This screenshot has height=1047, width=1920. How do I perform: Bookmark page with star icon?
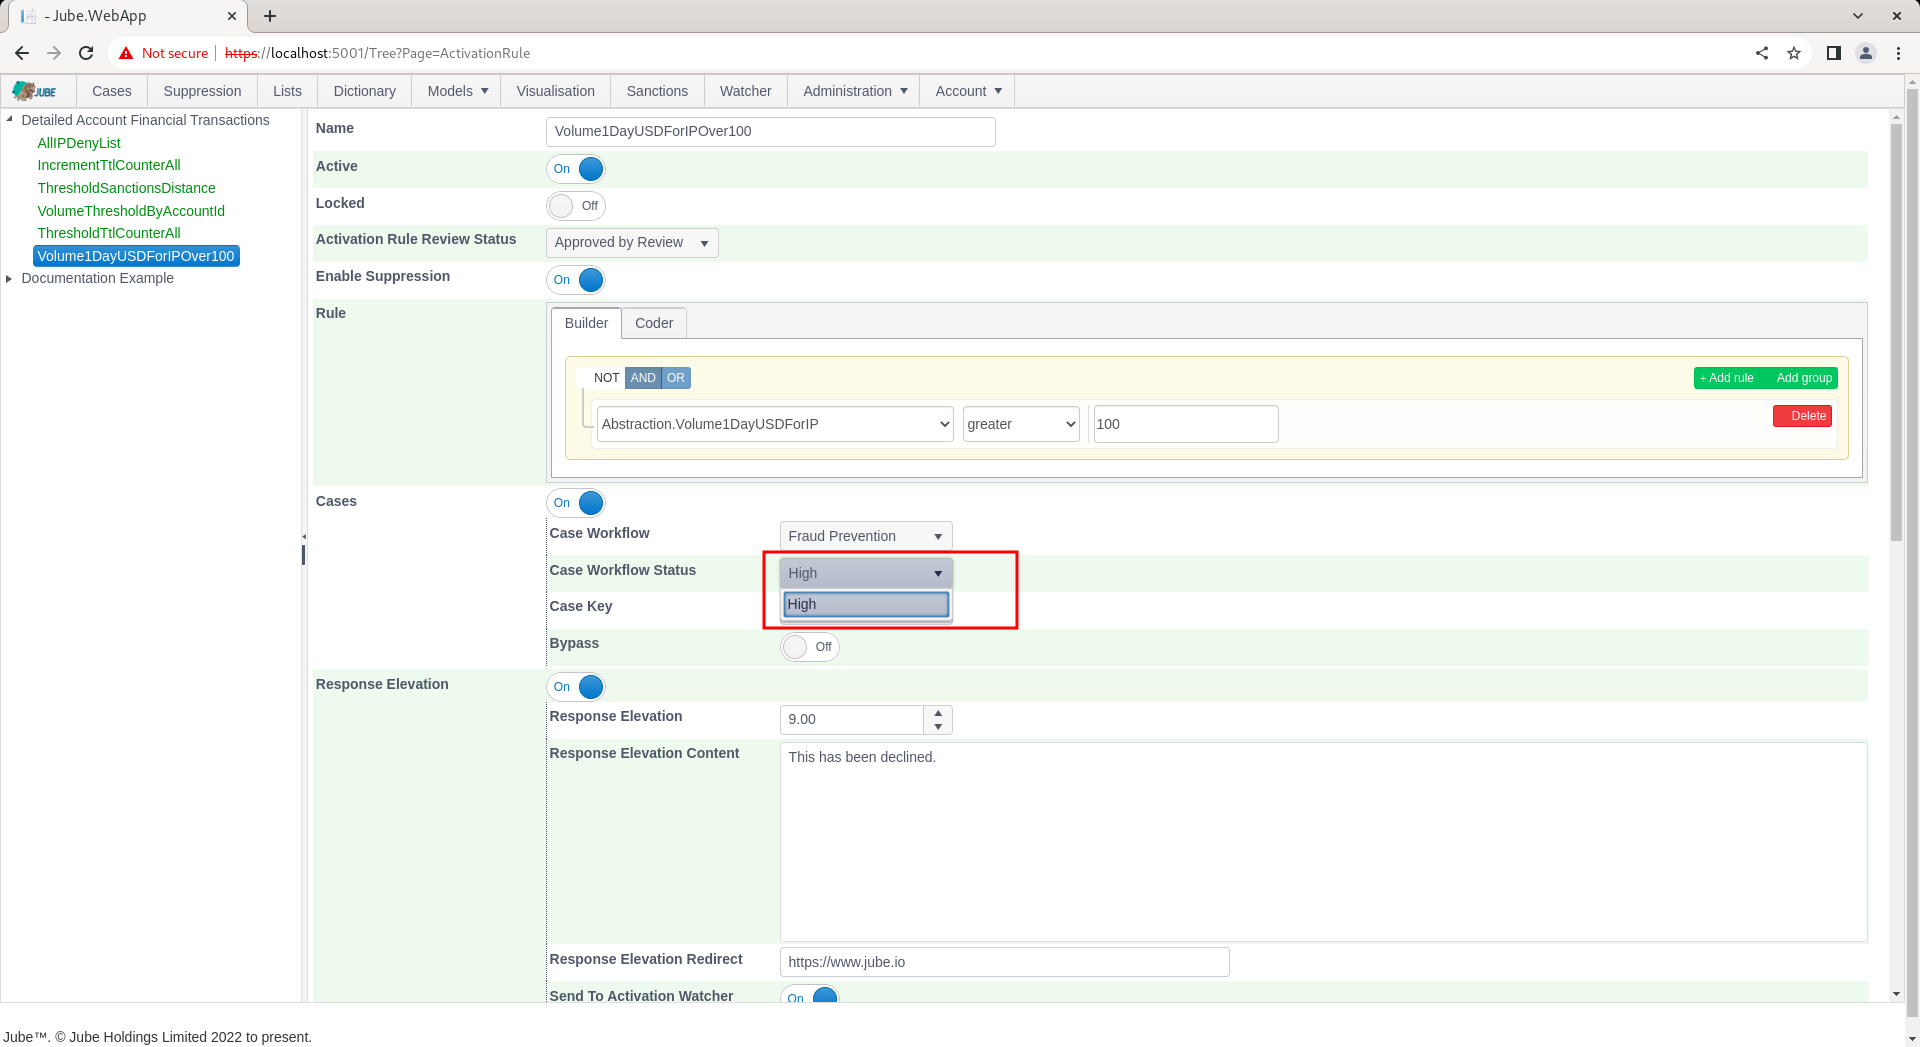click(1794, 53)
